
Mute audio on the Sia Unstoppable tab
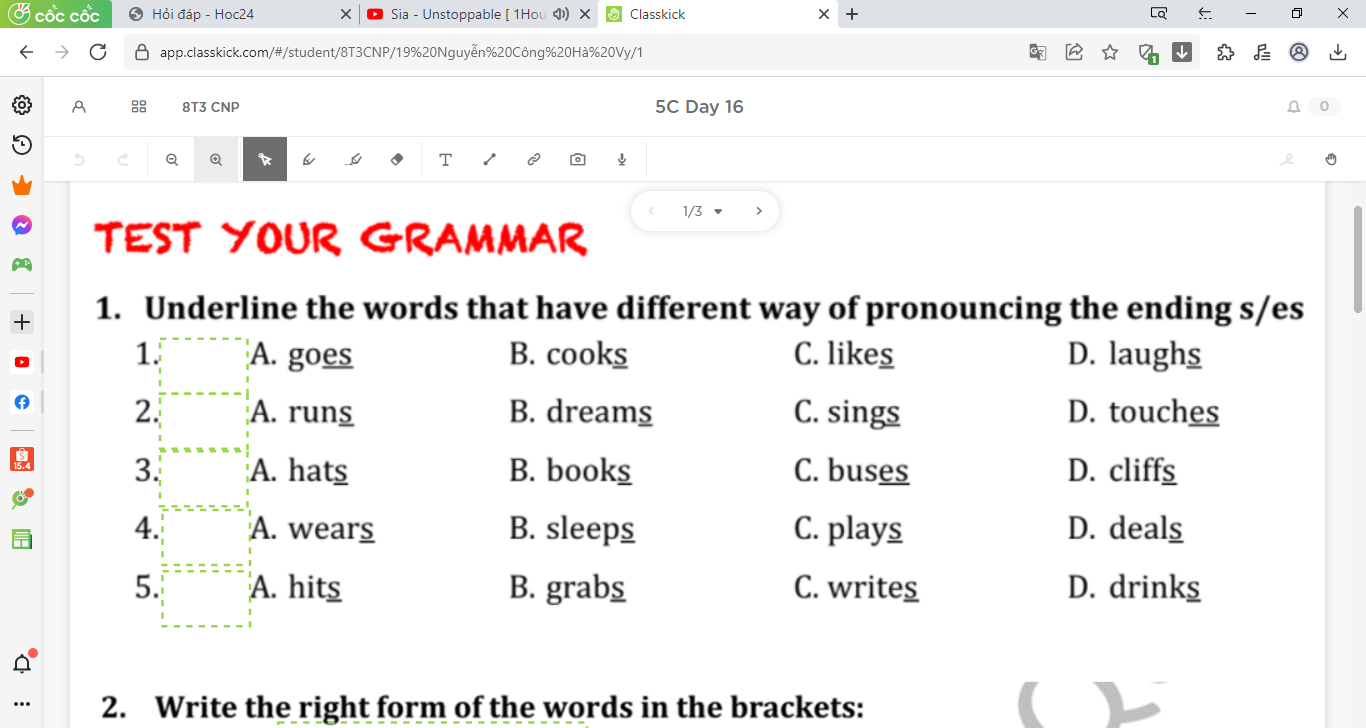pyautogui.click(x=560, y=14)
